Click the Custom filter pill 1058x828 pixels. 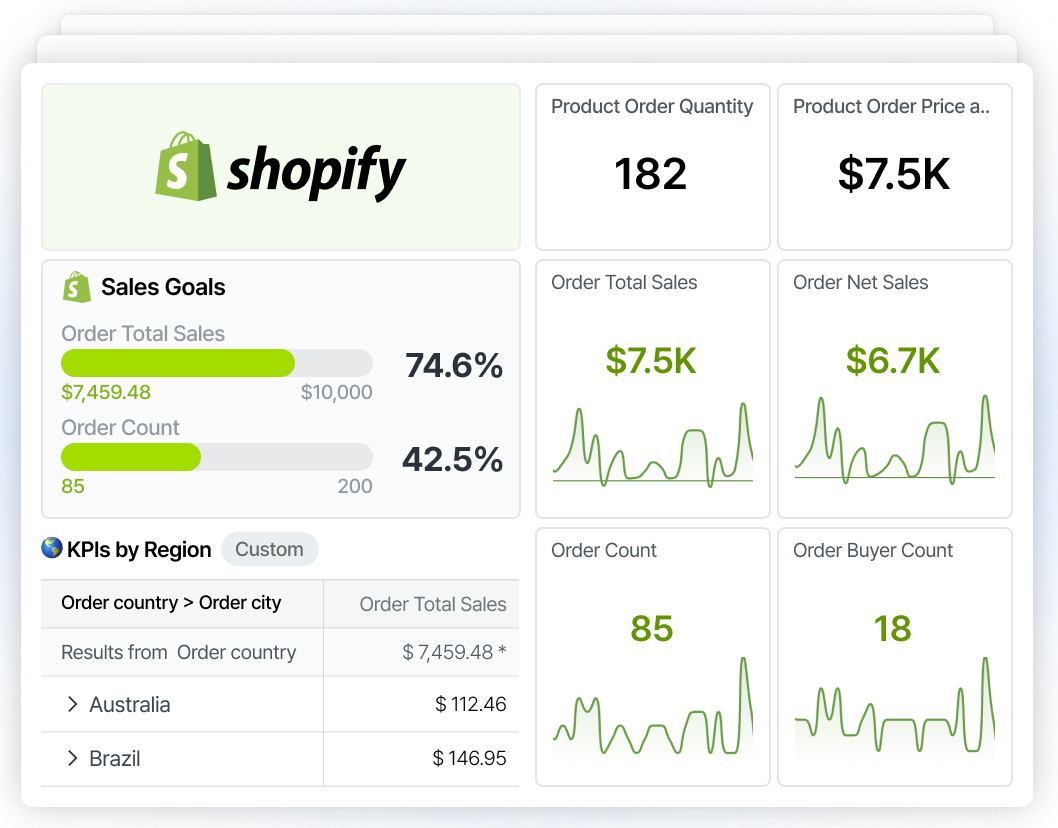tap(269, 549)
